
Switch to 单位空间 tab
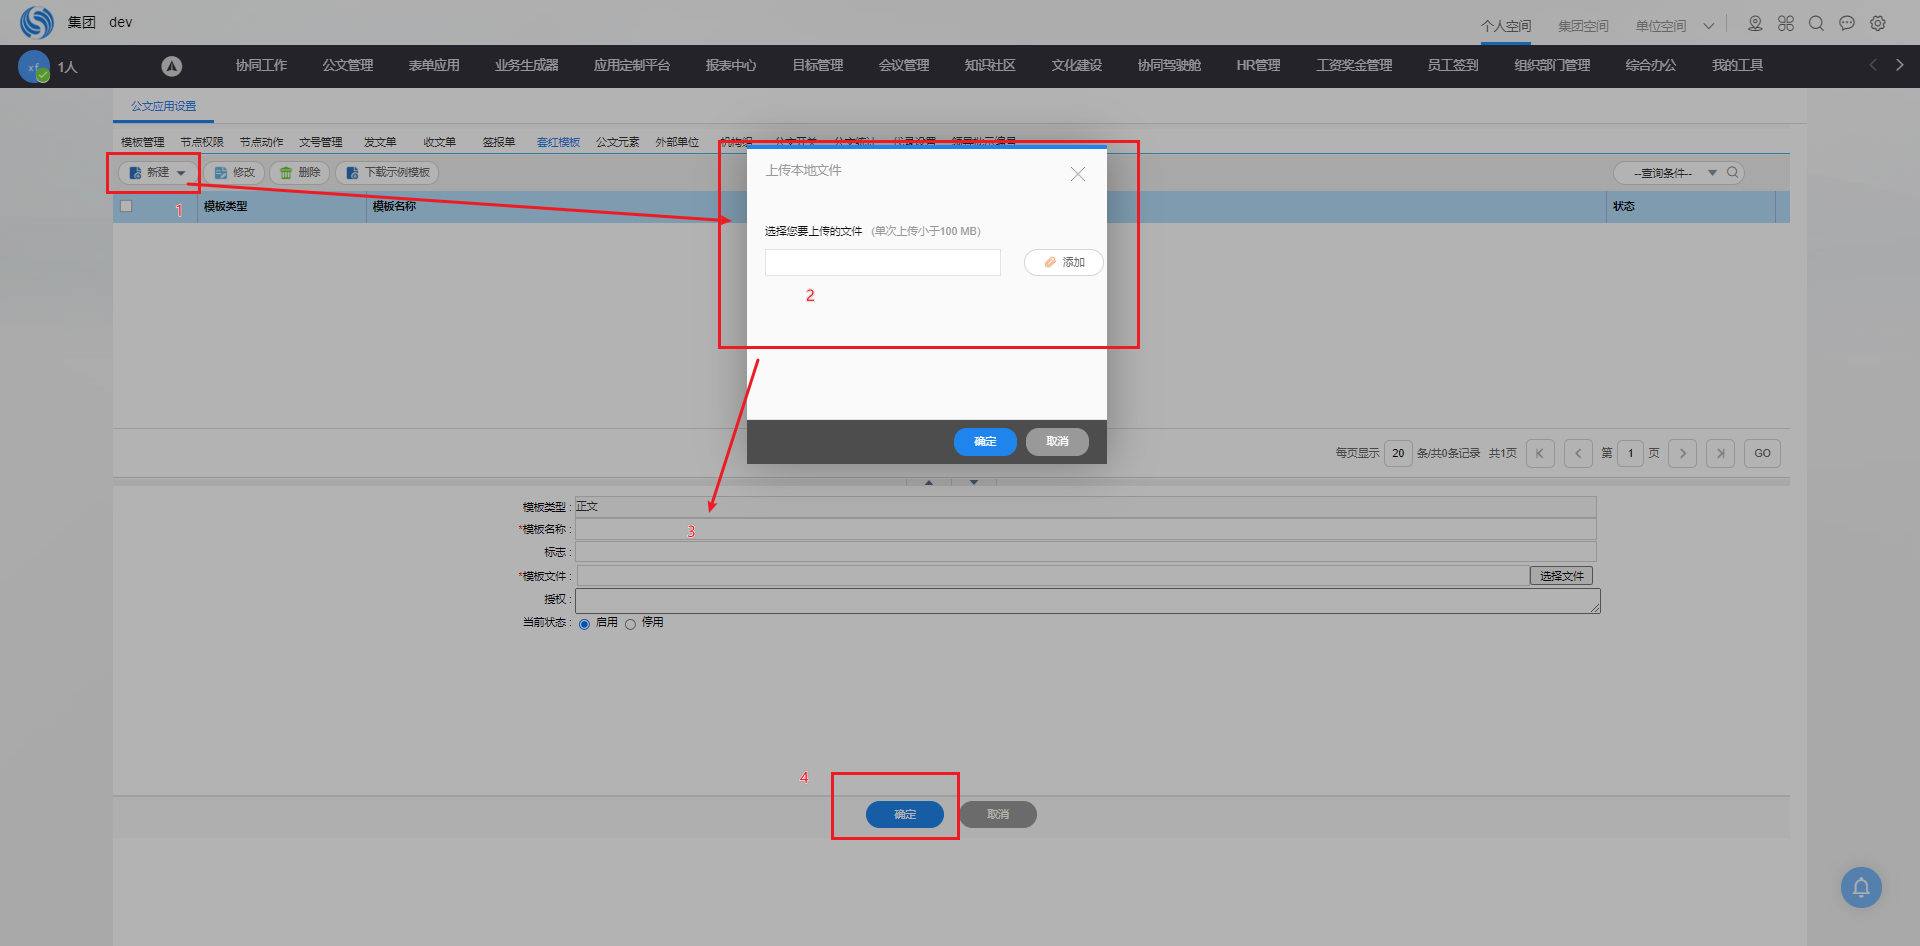pos(1661,26)
